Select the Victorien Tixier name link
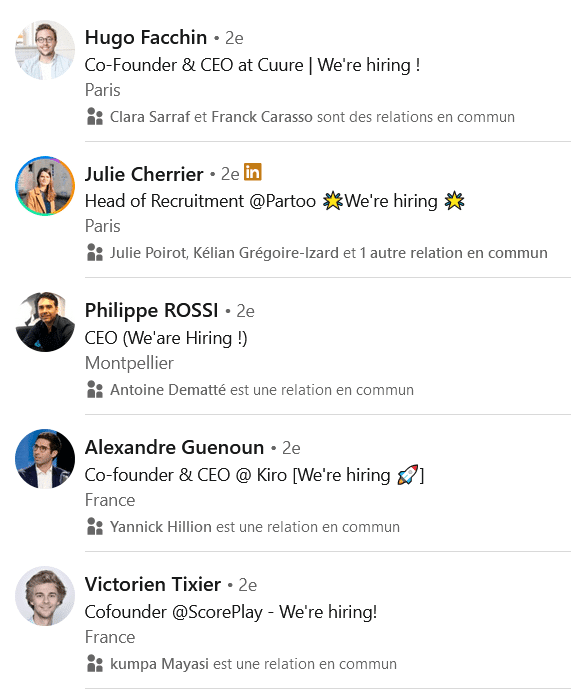 153,584
